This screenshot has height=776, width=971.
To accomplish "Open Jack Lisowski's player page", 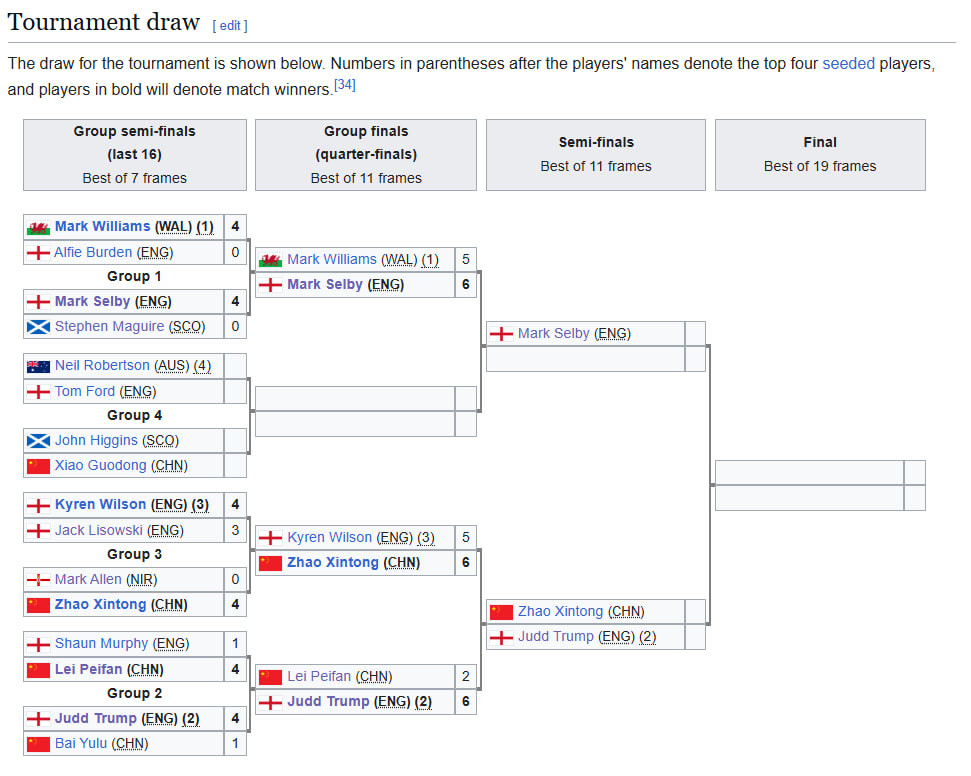I will point(98,531).
